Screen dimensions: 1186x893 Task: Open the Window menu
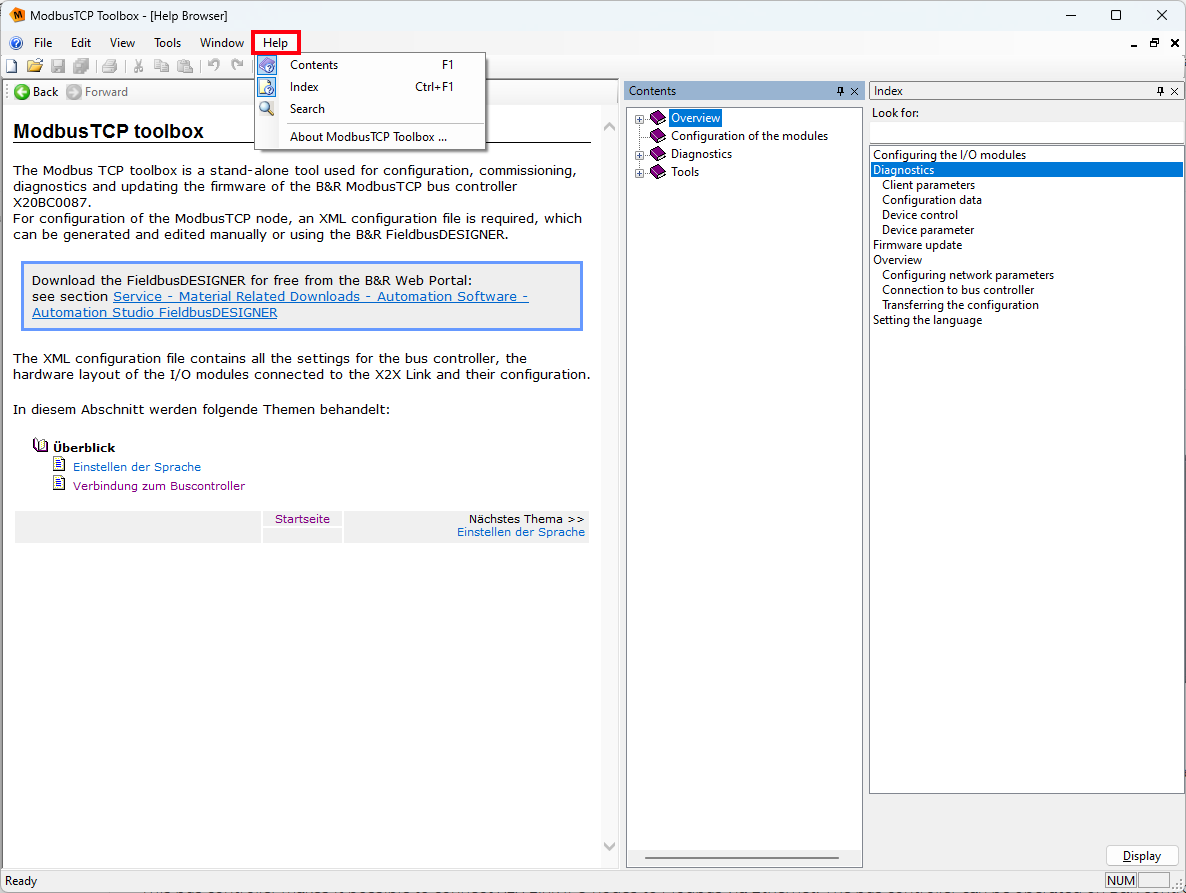coord(222,43)
